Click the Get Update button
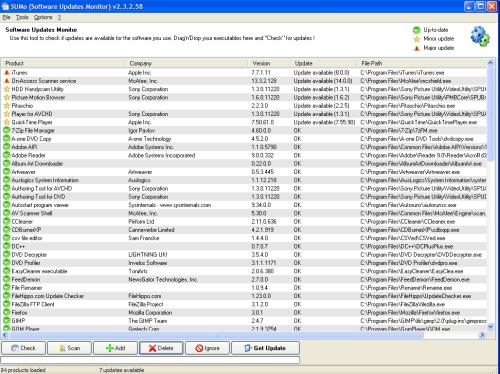 click(x=265, y=348)
